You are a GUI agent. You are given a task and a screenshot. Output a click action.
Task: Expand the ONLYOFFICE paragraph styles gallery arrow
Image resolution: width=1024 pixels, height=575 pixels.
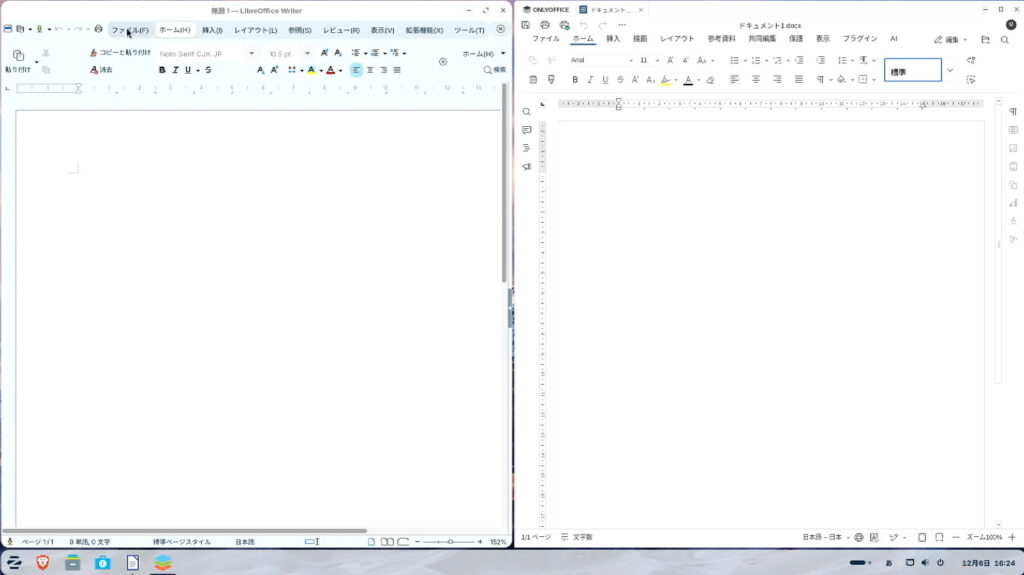click(950, 70)
